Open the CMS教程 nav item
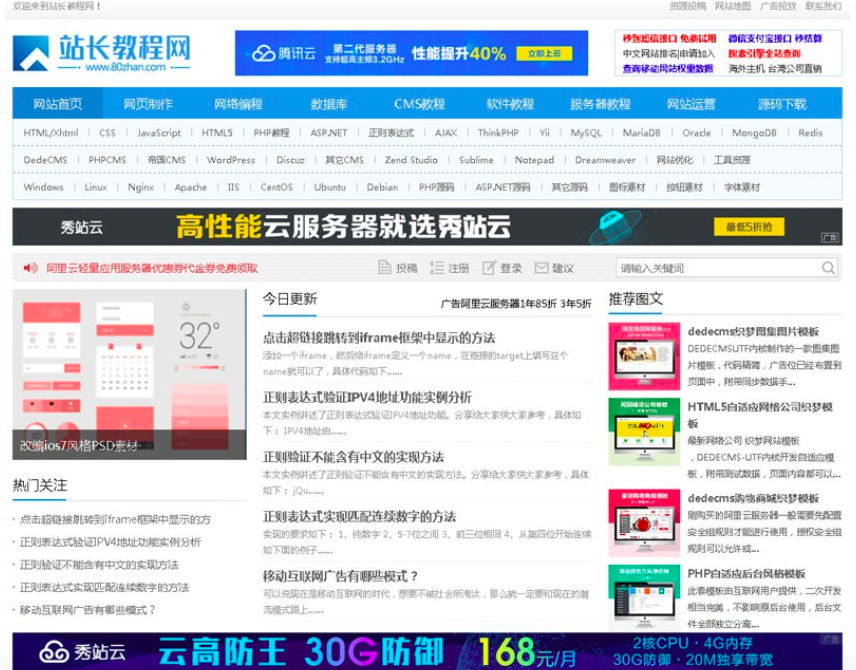 click(x=419, y=104)
